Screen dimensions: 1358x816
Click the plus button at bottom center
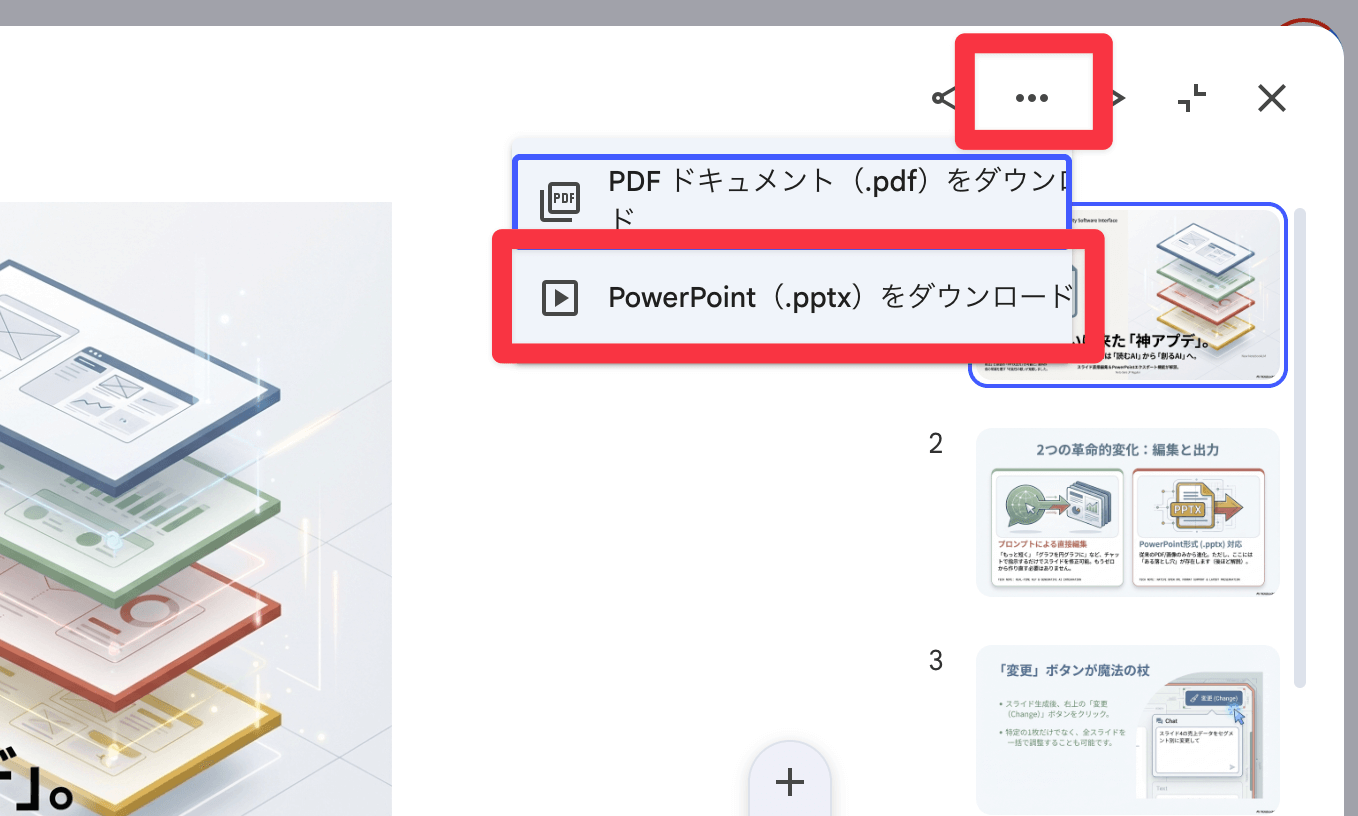coord(790,782)
